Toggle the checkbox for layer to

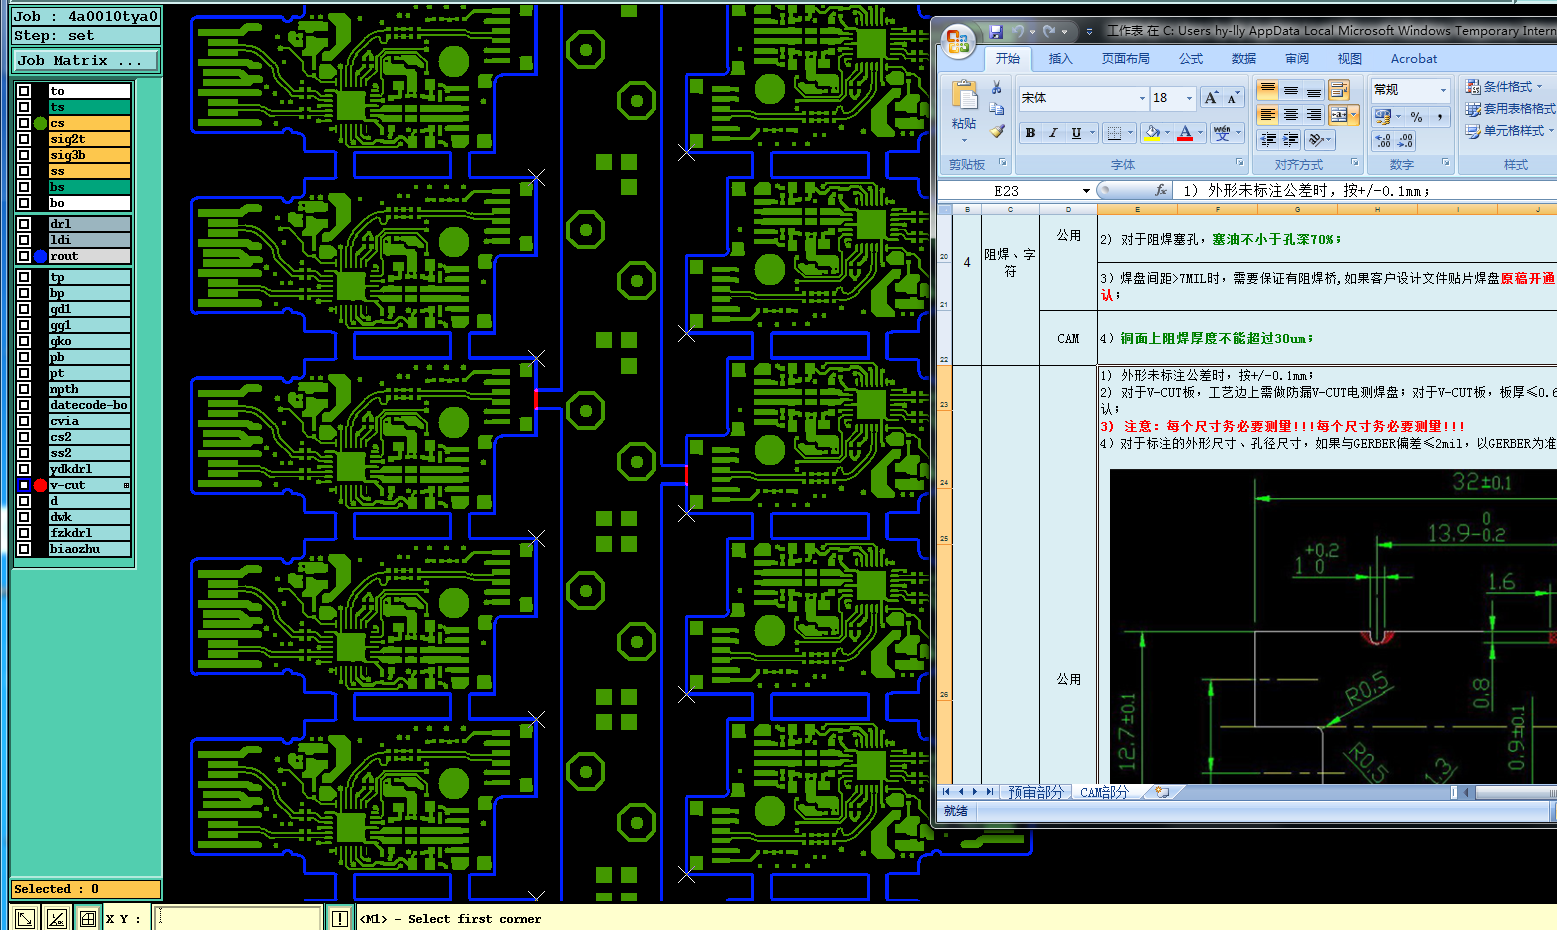24,91
